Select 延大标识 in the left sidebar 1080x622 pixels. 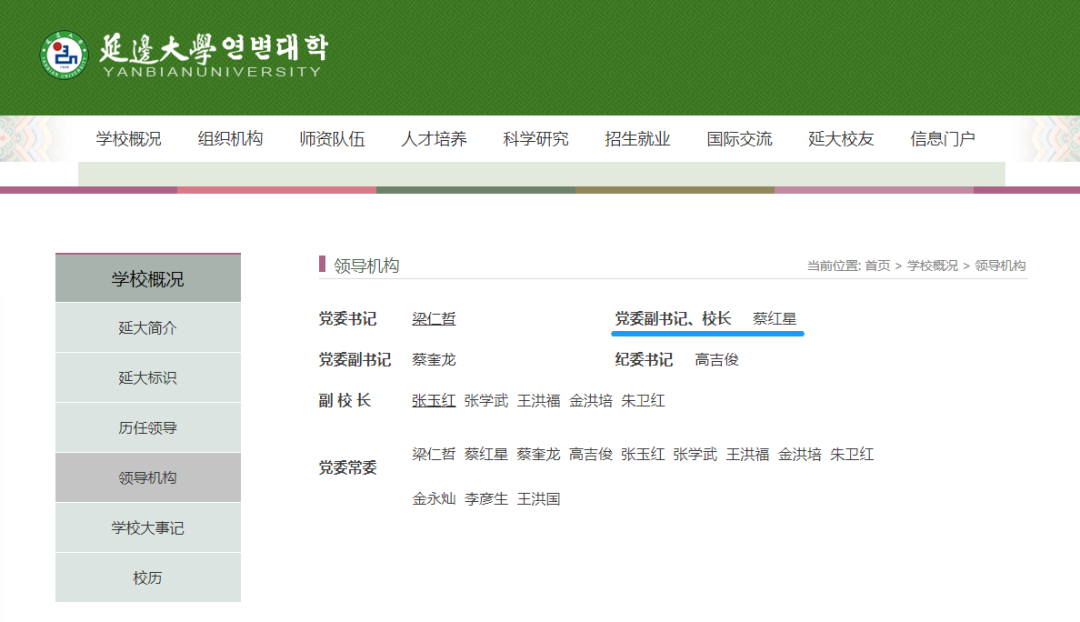pyautogui.click(x=148, y=377)
